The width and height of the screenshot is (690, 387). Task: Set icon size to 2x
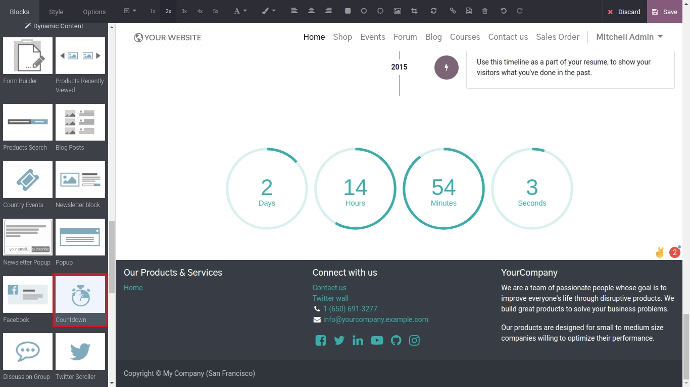pos(168,11)
